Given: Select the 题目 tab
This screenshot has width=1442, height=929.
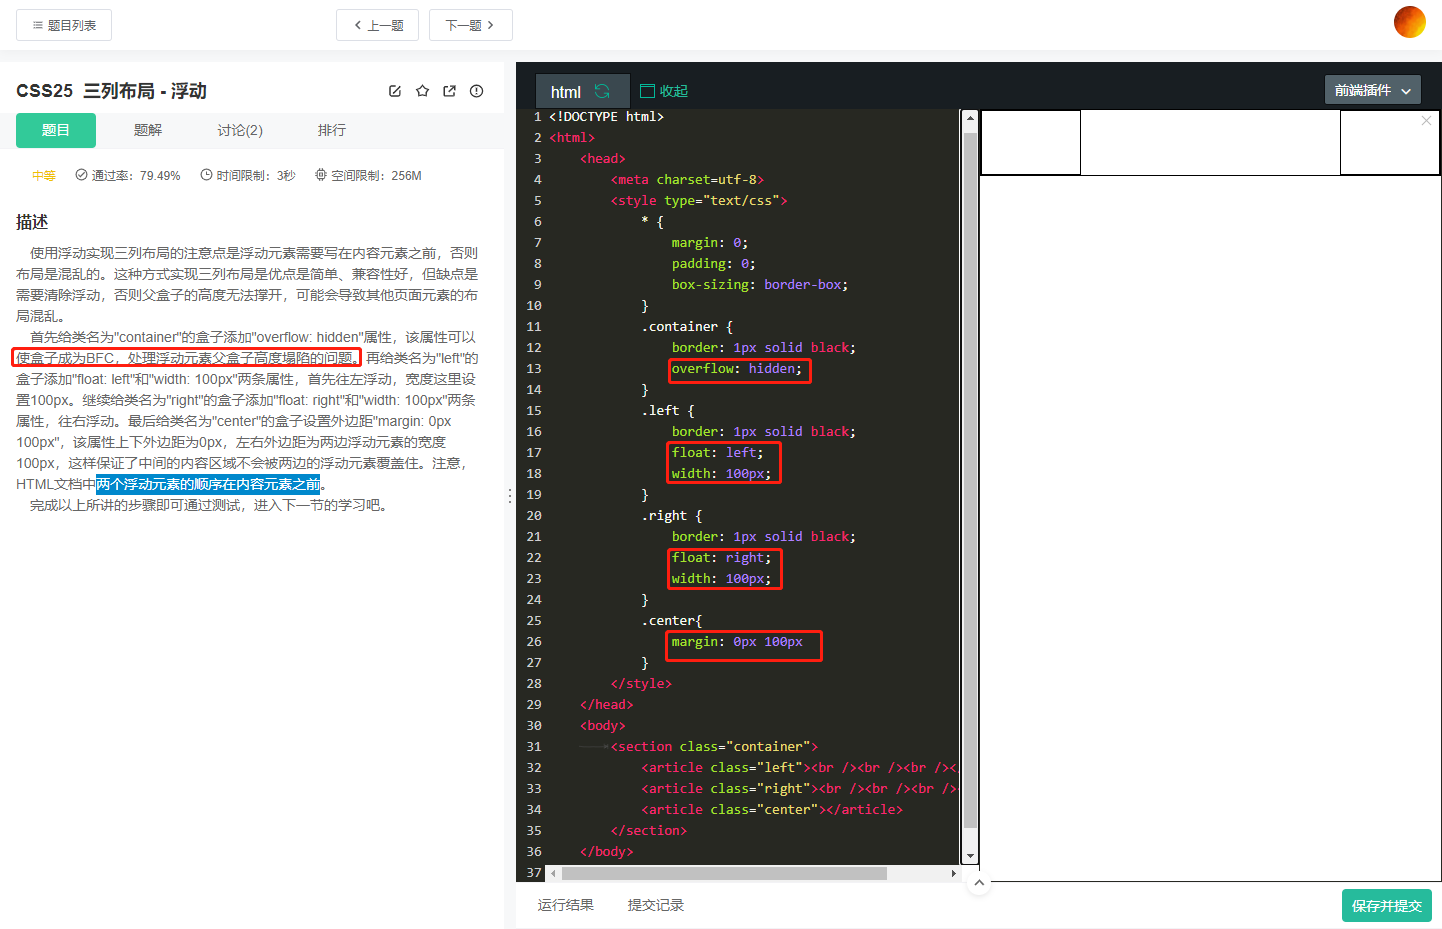Looking at the screenshot, I should (x=56, y=130).
